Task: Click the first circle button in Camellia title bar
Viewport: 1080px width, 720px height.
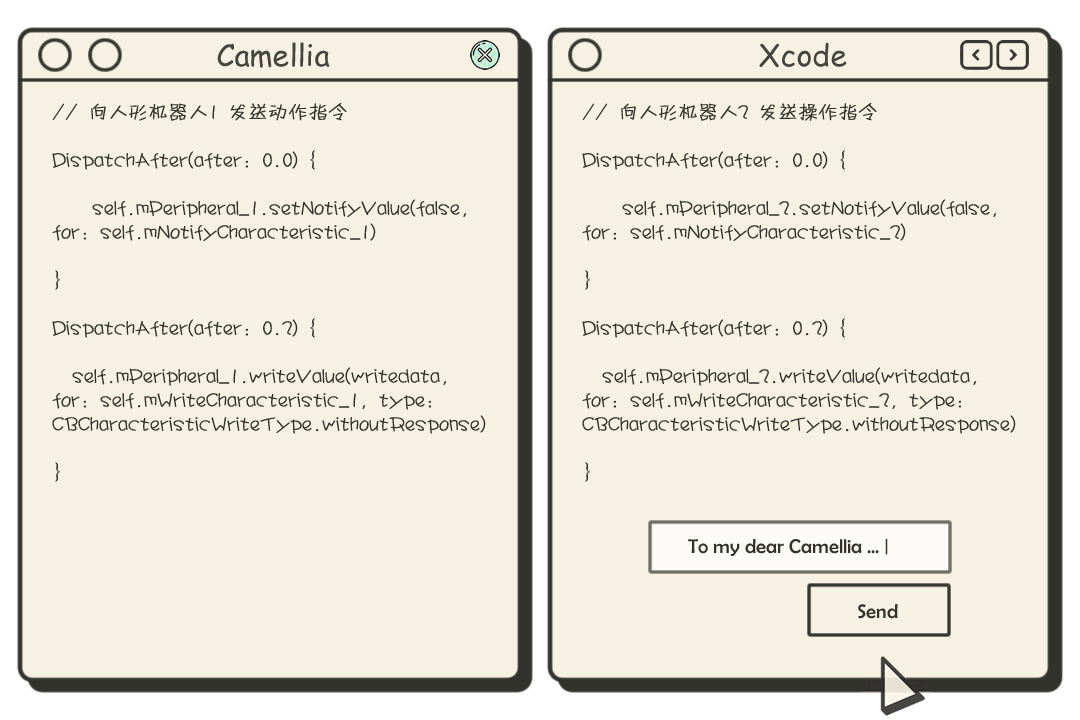Action: point(55,55)
